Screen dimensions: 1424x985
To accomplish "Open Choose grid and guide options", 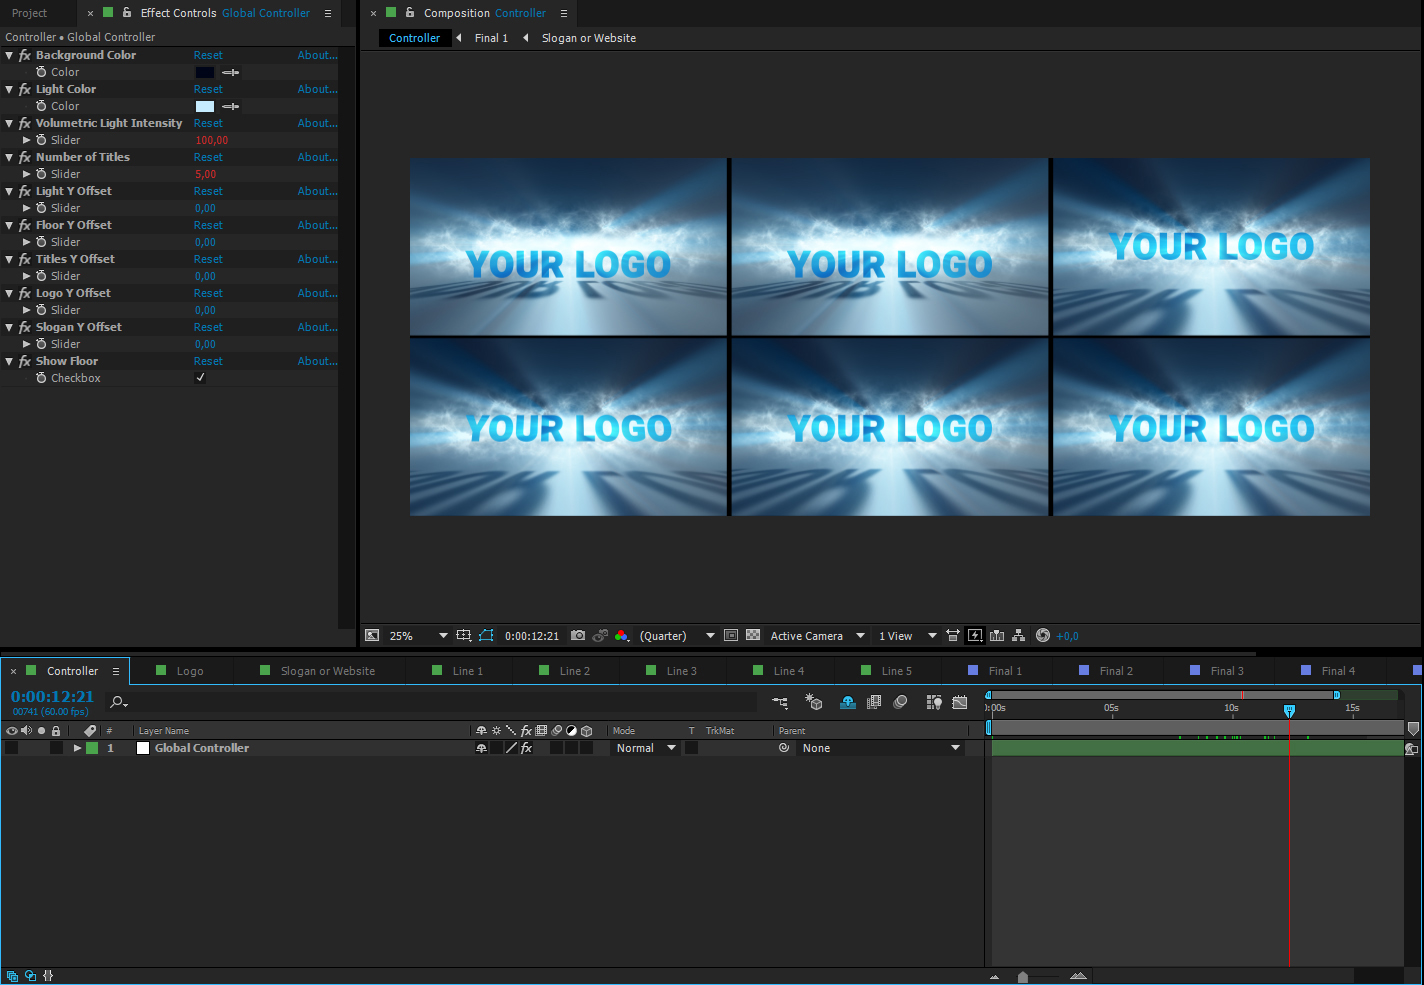I will pyautogui.click(x=464, y=636).
